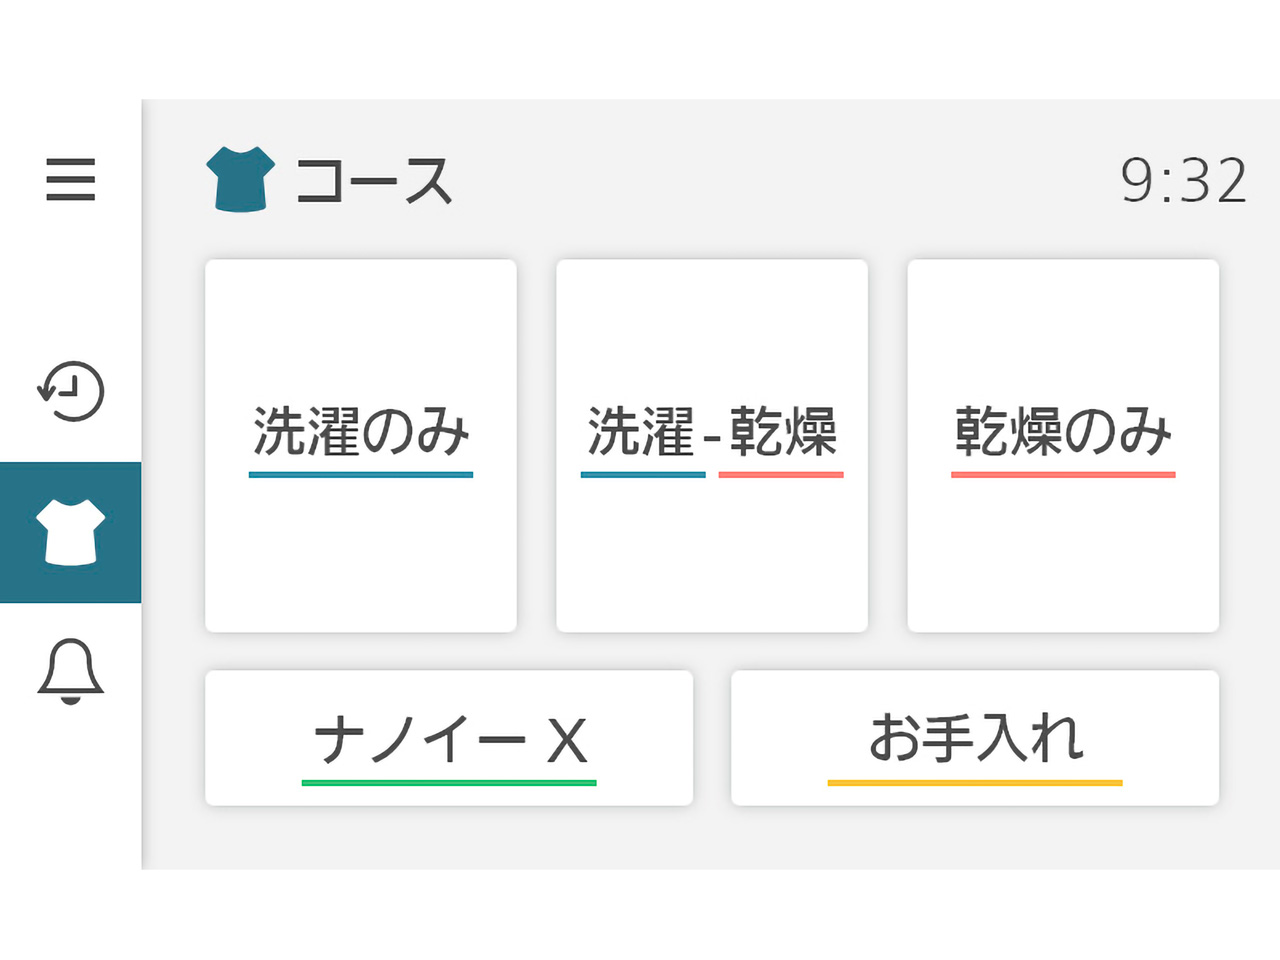Select the 洗濯のみ wash-only course
Screen dimensions: 1280x960
coord(361,445)
